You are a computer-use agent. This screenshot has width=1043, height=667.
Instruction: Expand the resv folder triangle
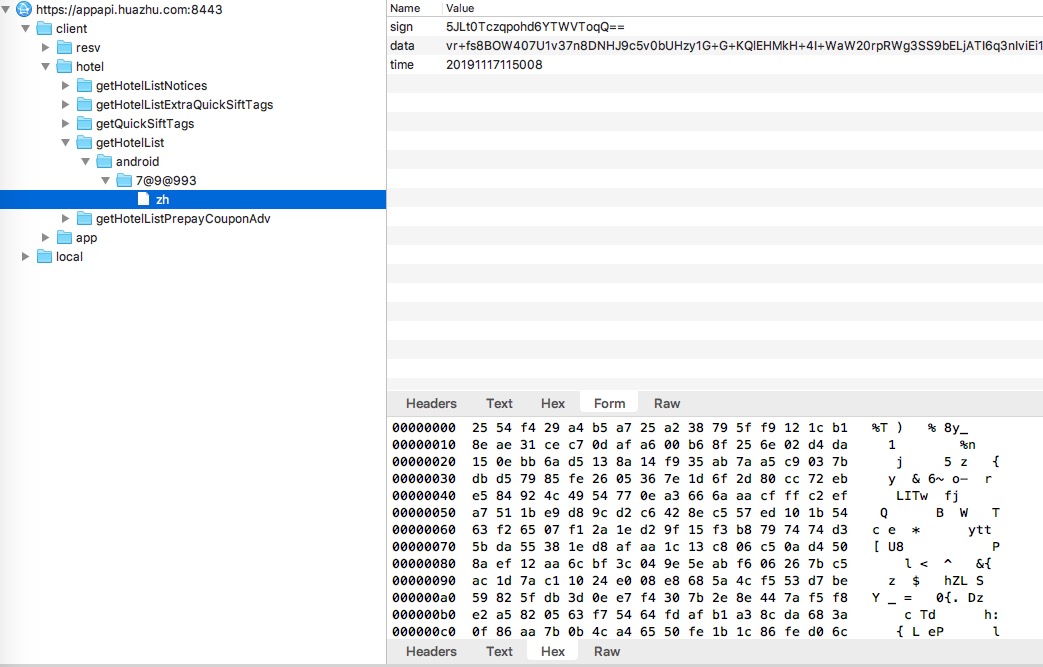tap(45, 47)
